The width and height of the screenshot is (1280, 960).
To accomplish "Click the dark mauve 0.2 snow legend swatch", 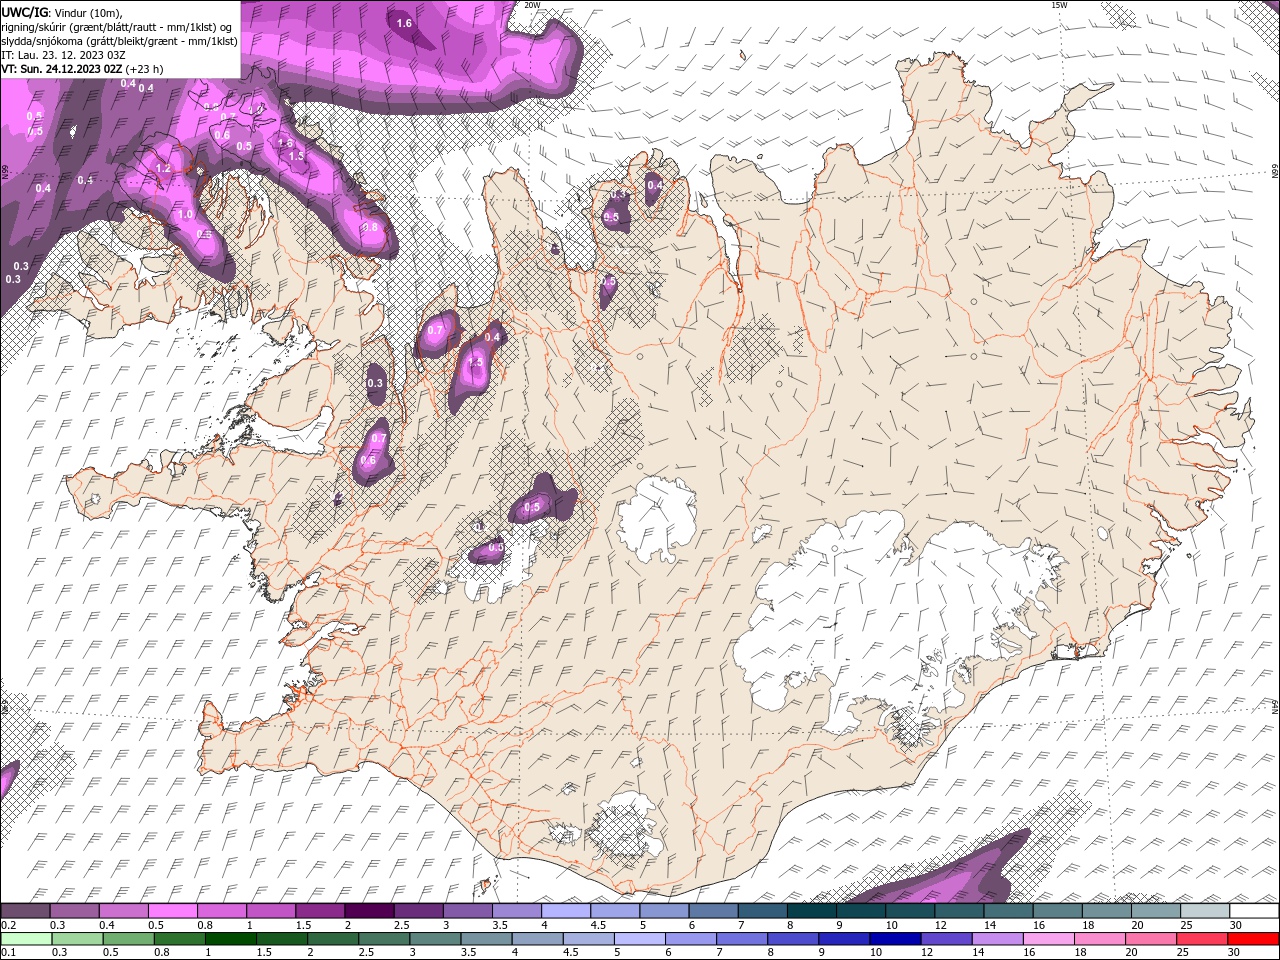I will (x=25, y=911).
